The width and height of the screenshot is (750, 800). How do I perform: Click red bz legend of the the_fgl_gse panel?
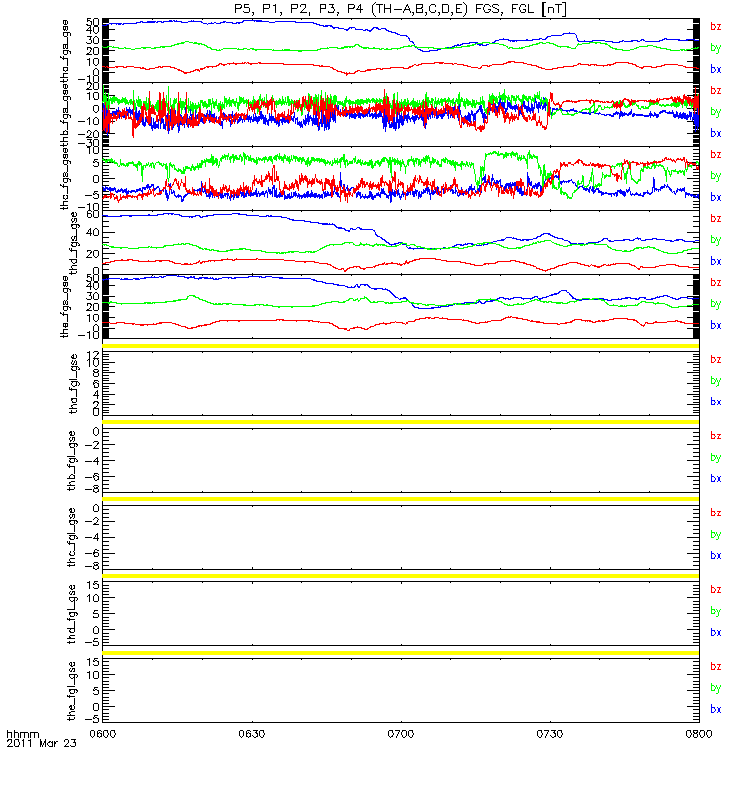coord(716,667)
